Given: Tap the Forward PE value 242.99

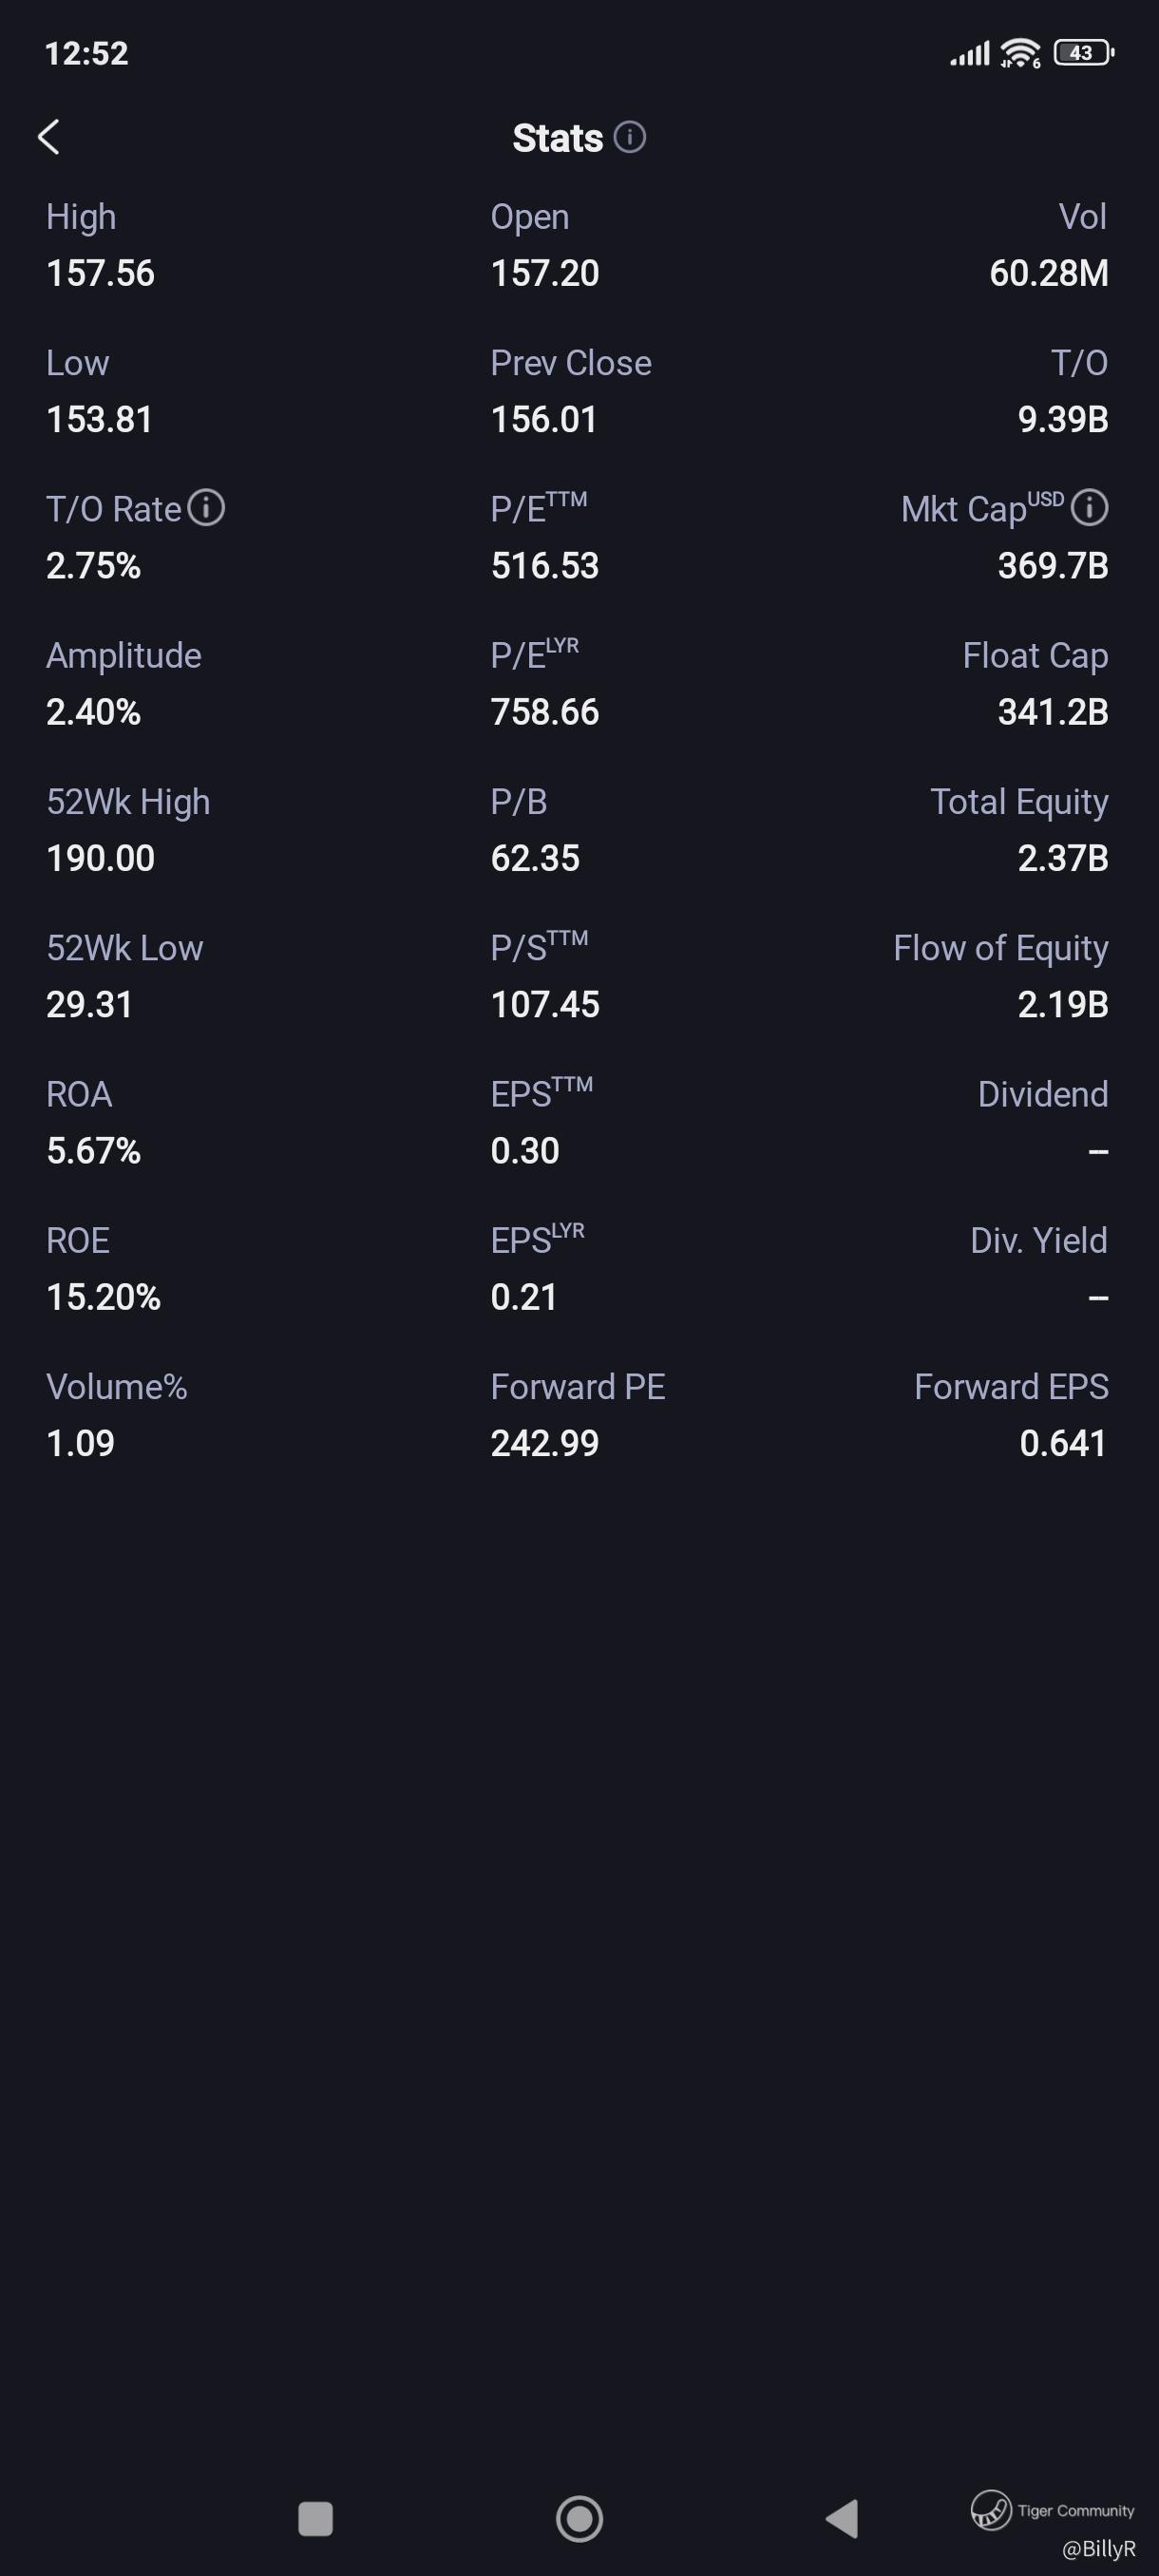Looking at the screenshot, I should [x=545, y=1443].
